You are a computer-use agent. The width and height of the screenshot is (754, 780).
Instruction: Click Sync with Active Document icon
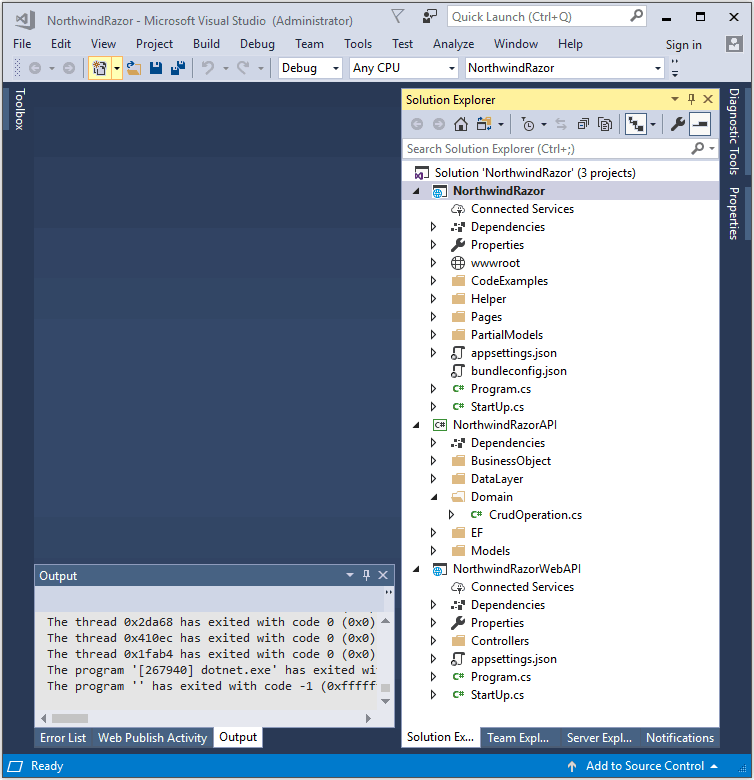pyautogui.click(x=561, y=124)
